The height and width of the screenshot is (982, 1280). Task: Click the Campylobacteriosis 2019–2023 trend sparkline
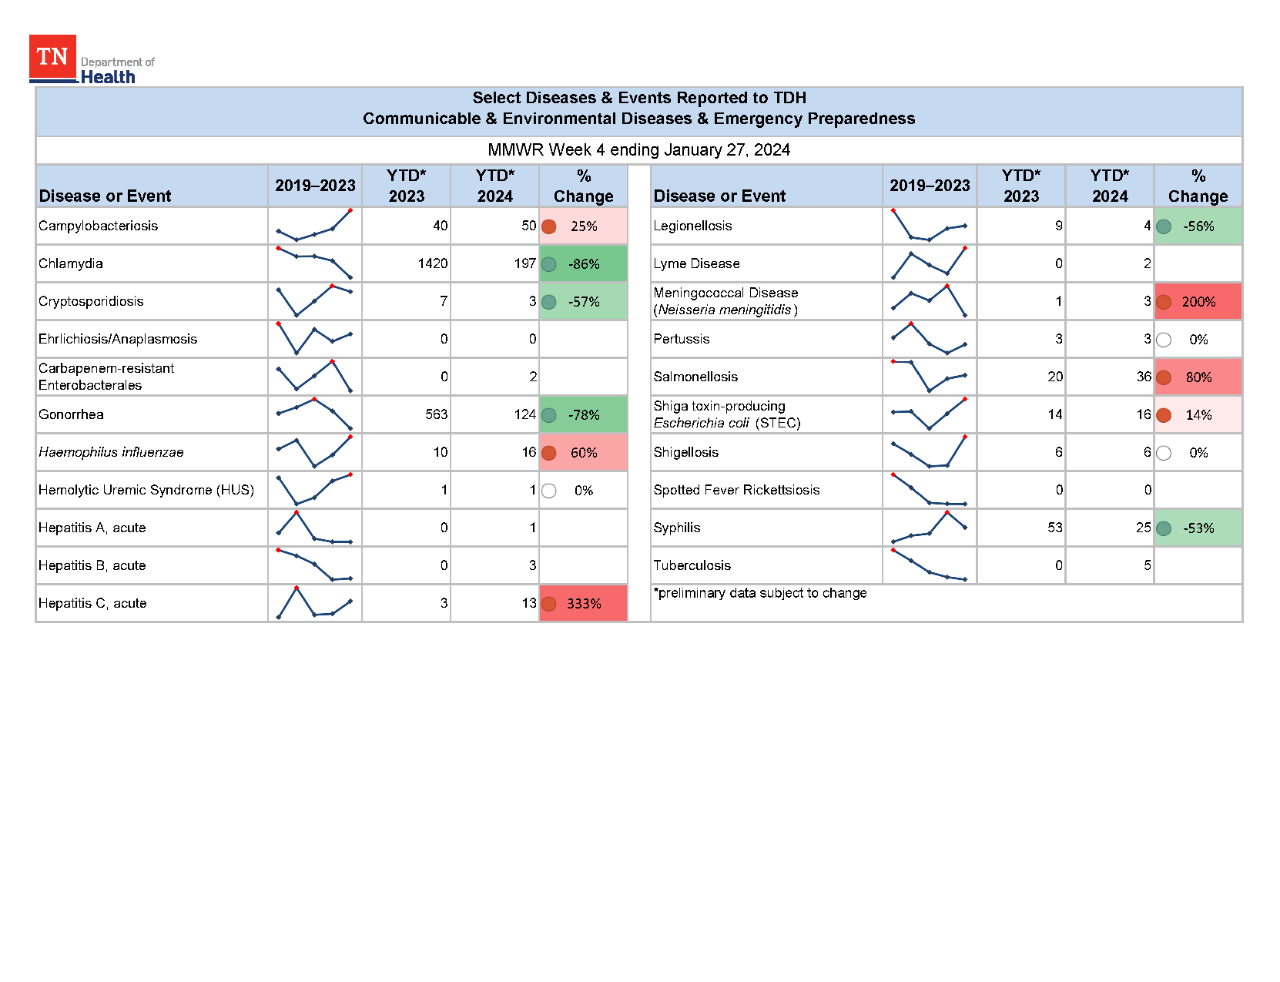tap(314, 226)
